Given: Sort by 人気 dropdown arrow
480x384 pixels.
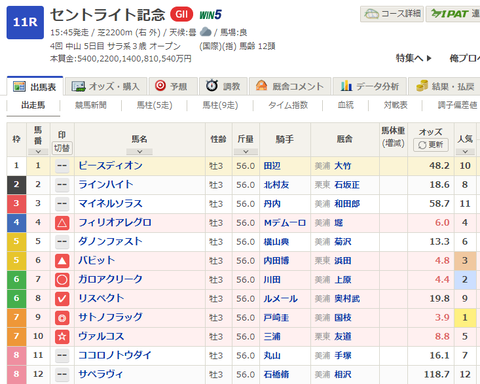Looking at the screenshot, I should [465, 152].
